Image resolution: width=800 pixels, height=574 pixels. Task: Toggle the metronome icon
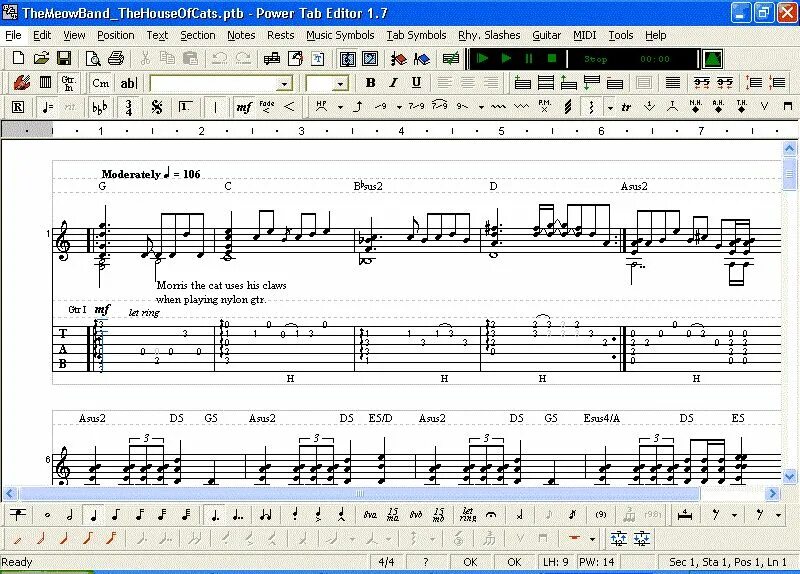tap(712, 59)
